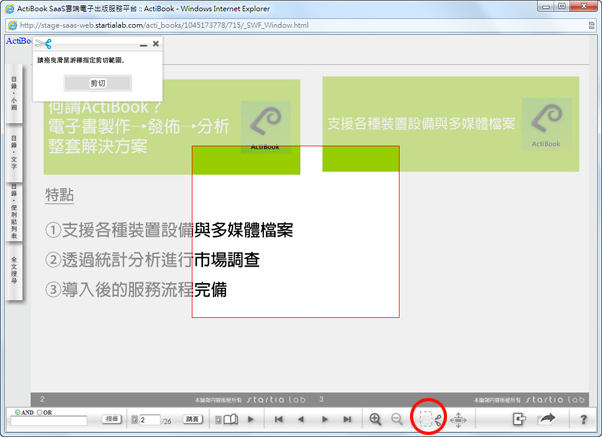
Task: Click the four-arrow move/fit screen icon
Action: (458, 420)
